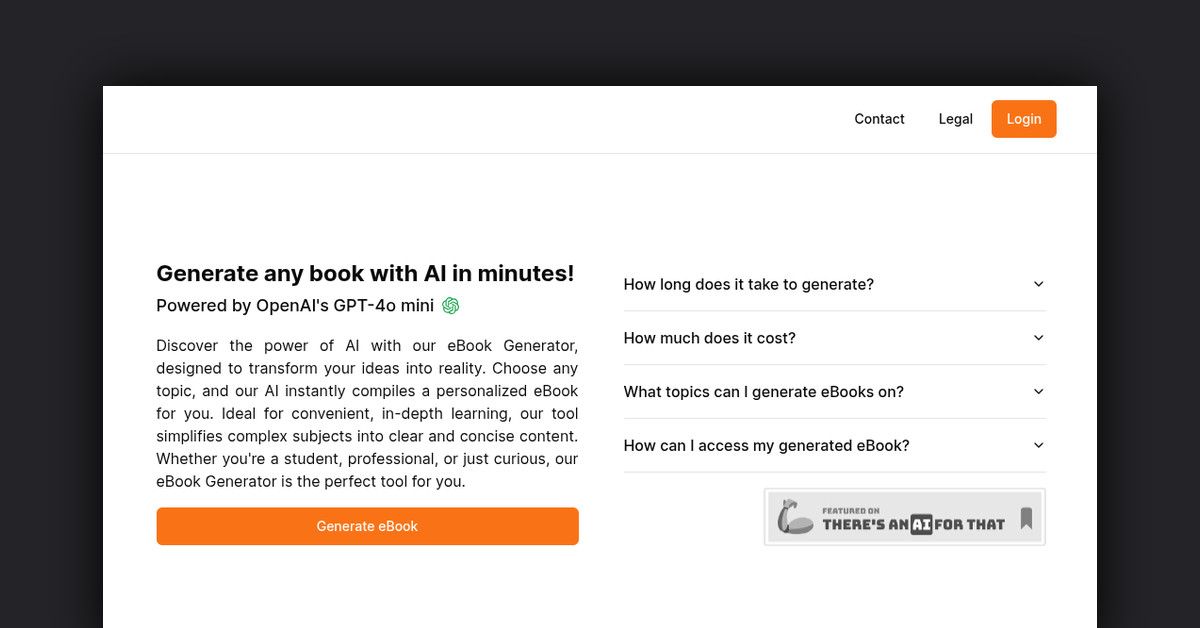Click the OpenAI logo icon beside GPT-4o mini

(x=450, y=305)
